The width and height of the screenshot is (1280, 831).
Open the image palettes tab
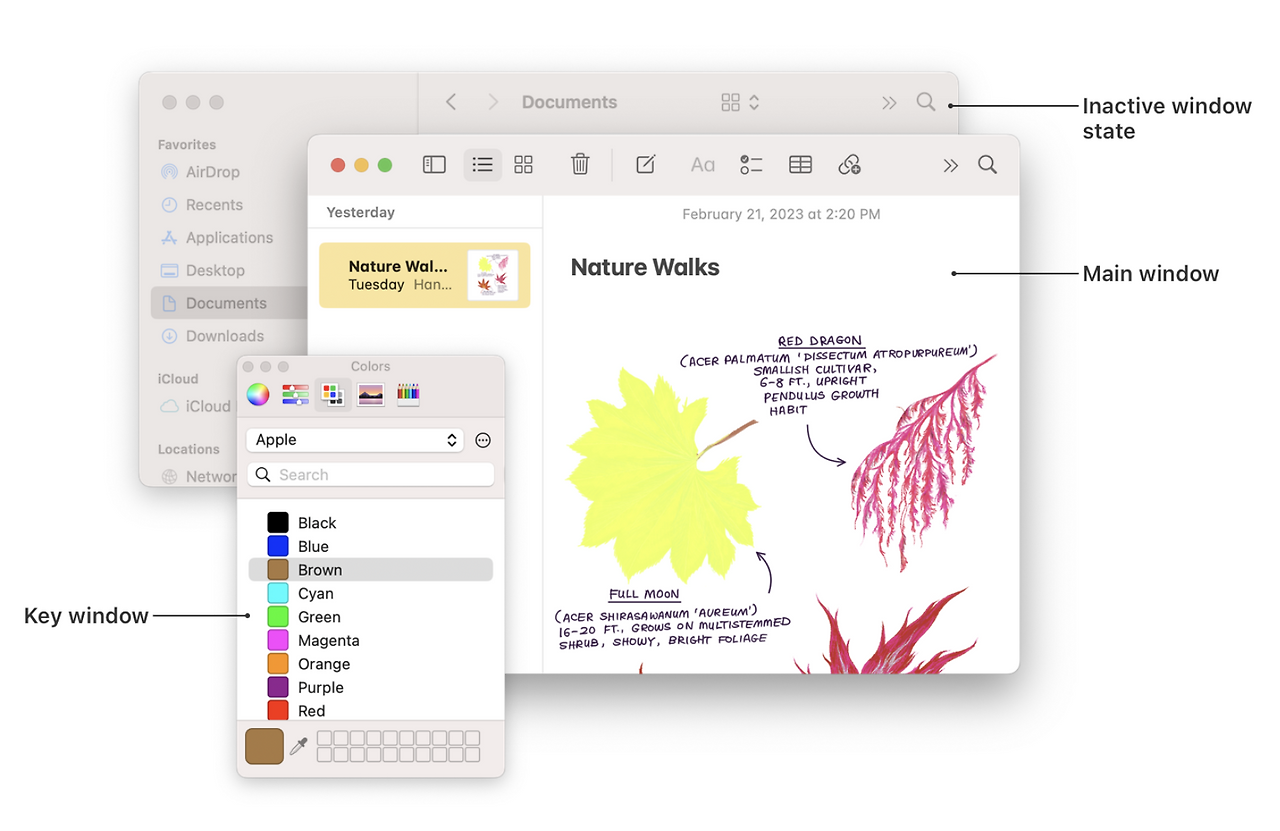pos(370,394)
